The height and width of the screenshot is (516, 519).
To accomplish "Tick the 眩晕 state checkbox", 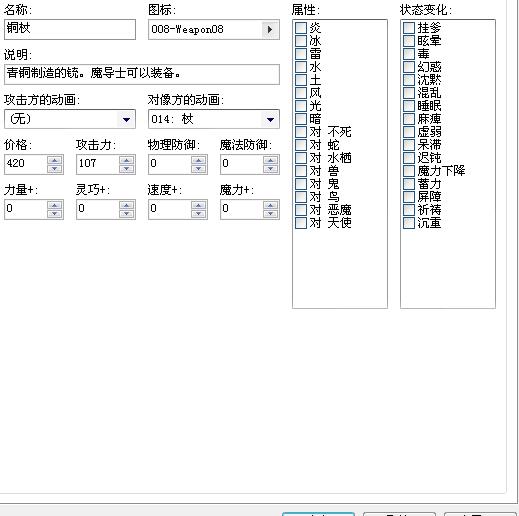I will tap(409, 41).
